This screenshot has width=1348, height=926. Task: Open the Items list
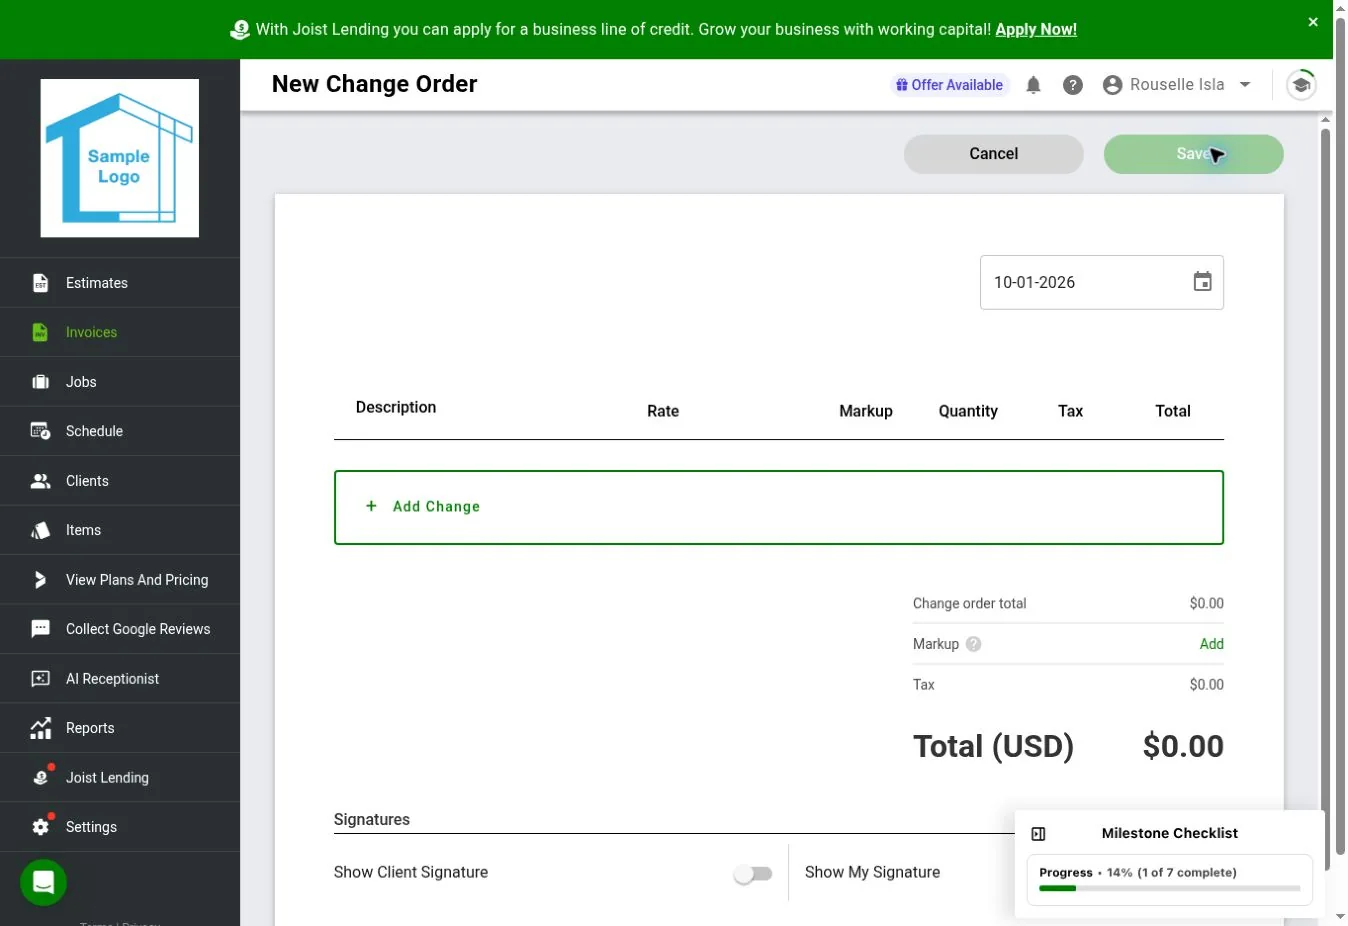coord(120,530)
